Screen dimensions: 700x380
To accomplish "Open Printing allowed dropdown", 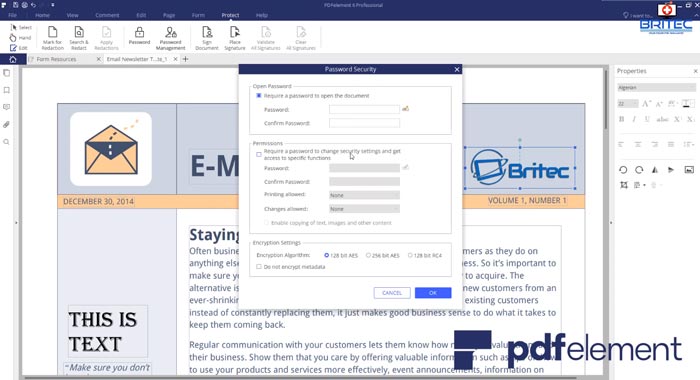I will (364, 195).
